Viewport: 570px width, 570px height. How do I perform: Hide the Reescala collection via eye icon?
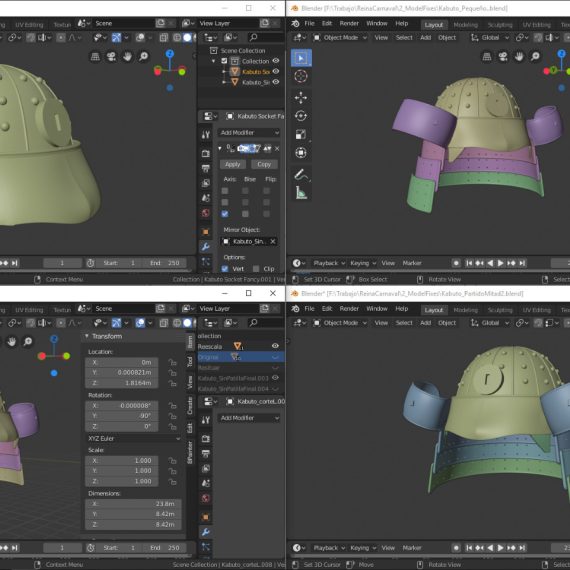275,346
